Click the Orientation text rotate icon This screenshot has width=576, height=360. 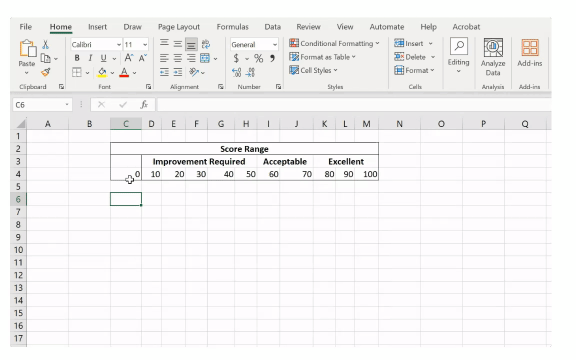coord(194,72)
